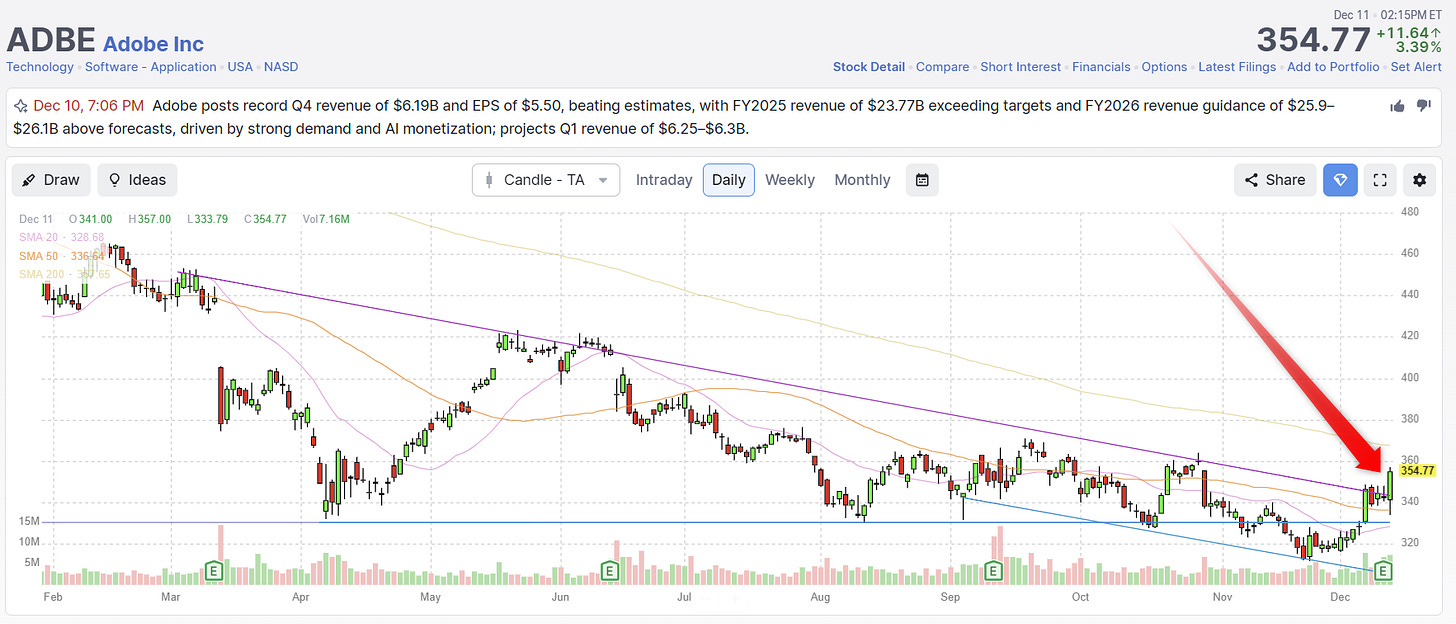Open the Financials link
The width and height of the screenshot is (1456, 624).
click(x=1101, y=67)
